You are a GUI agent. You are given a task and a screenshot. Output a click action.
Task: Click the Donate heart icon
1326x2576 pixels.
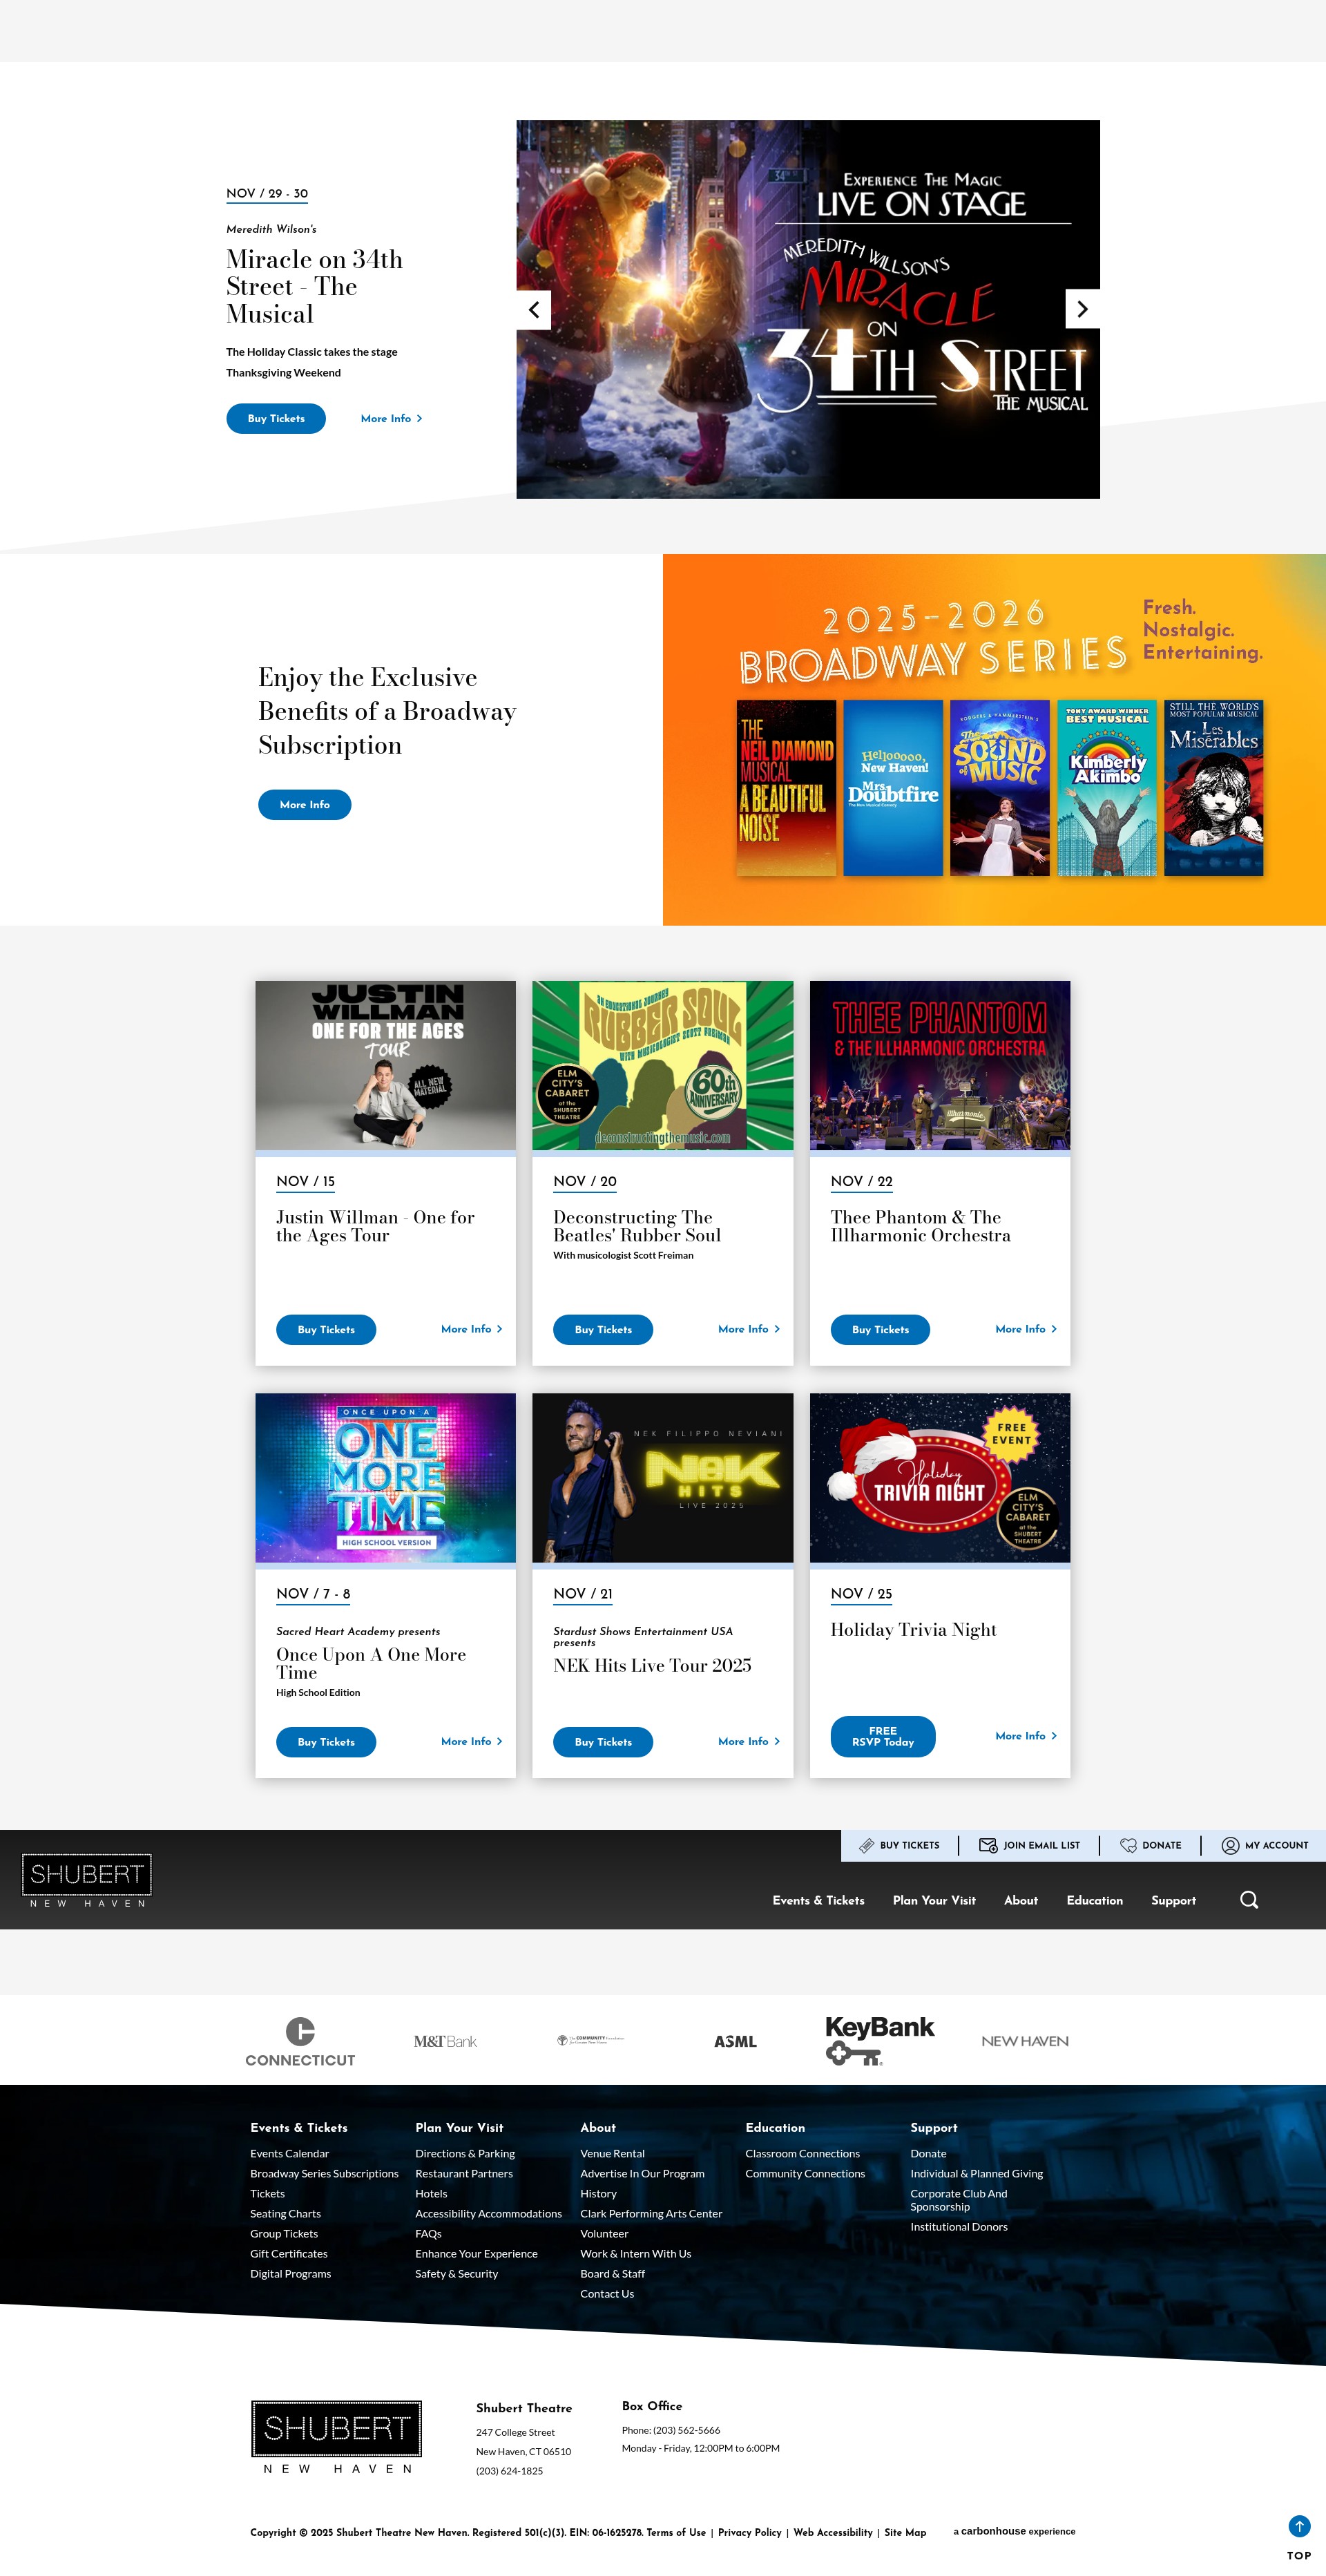(1128, 1845)
